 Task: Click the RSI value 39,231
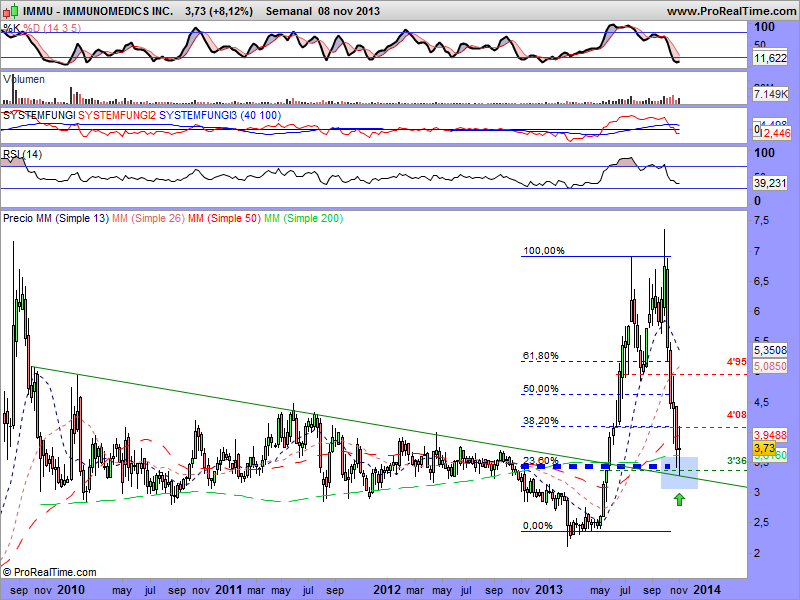coord(770,183)
